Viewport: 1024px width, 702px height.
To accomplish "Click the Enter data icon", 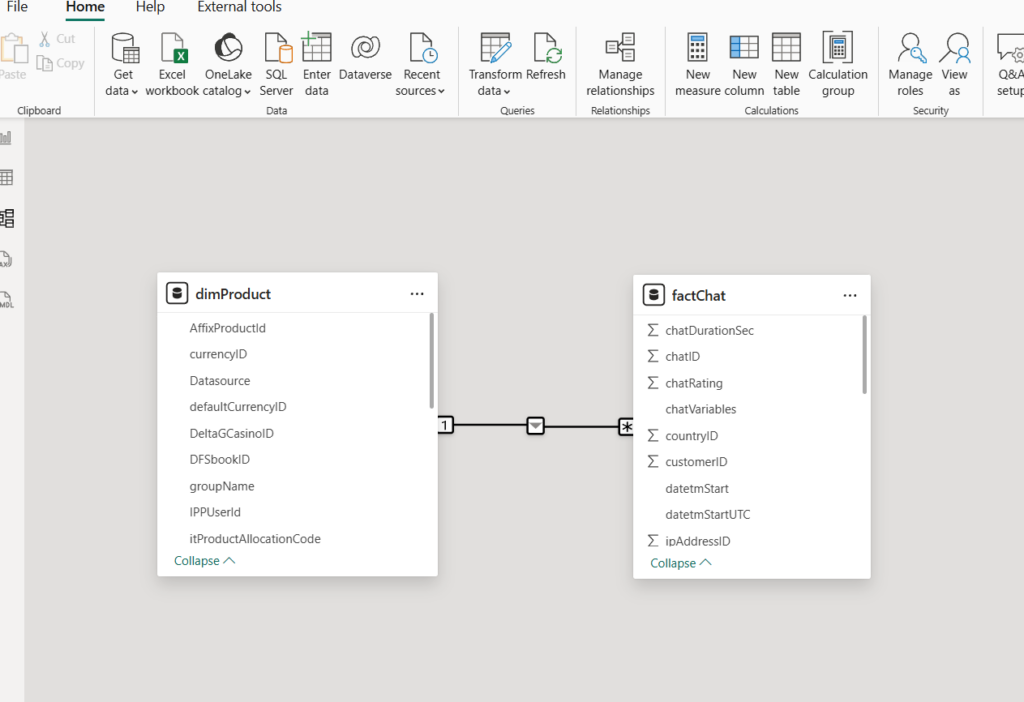I will click(x=317, y=48).
